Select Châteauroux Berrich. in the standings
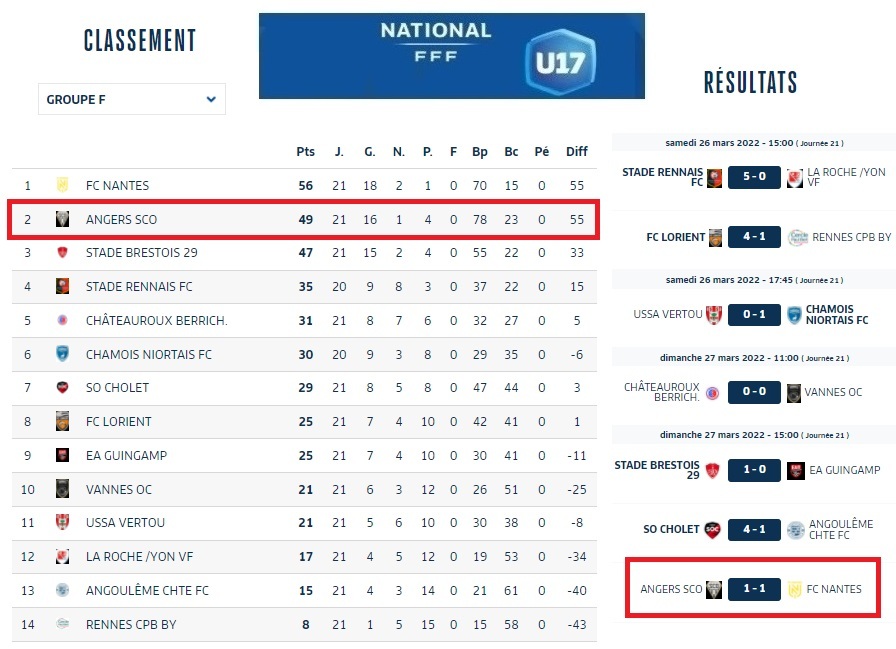The height and width of the screenshot is (649, 896). (156, 320)
